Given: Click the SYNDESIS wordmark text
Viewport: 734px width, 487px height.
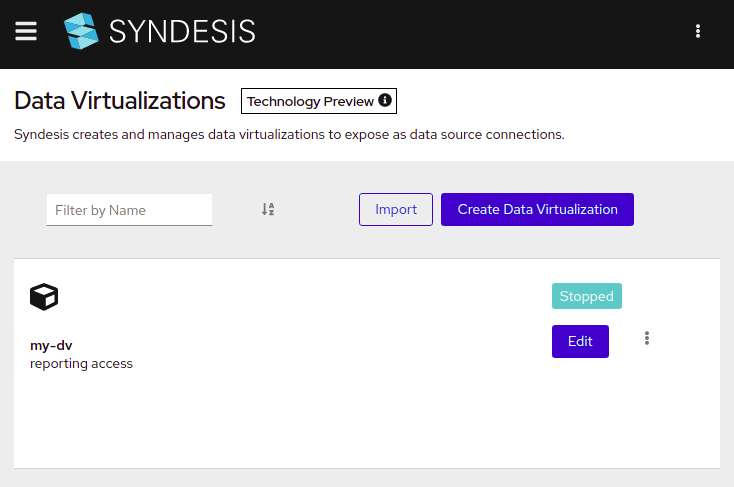Looking at the screenshot, I should point(182,31).
